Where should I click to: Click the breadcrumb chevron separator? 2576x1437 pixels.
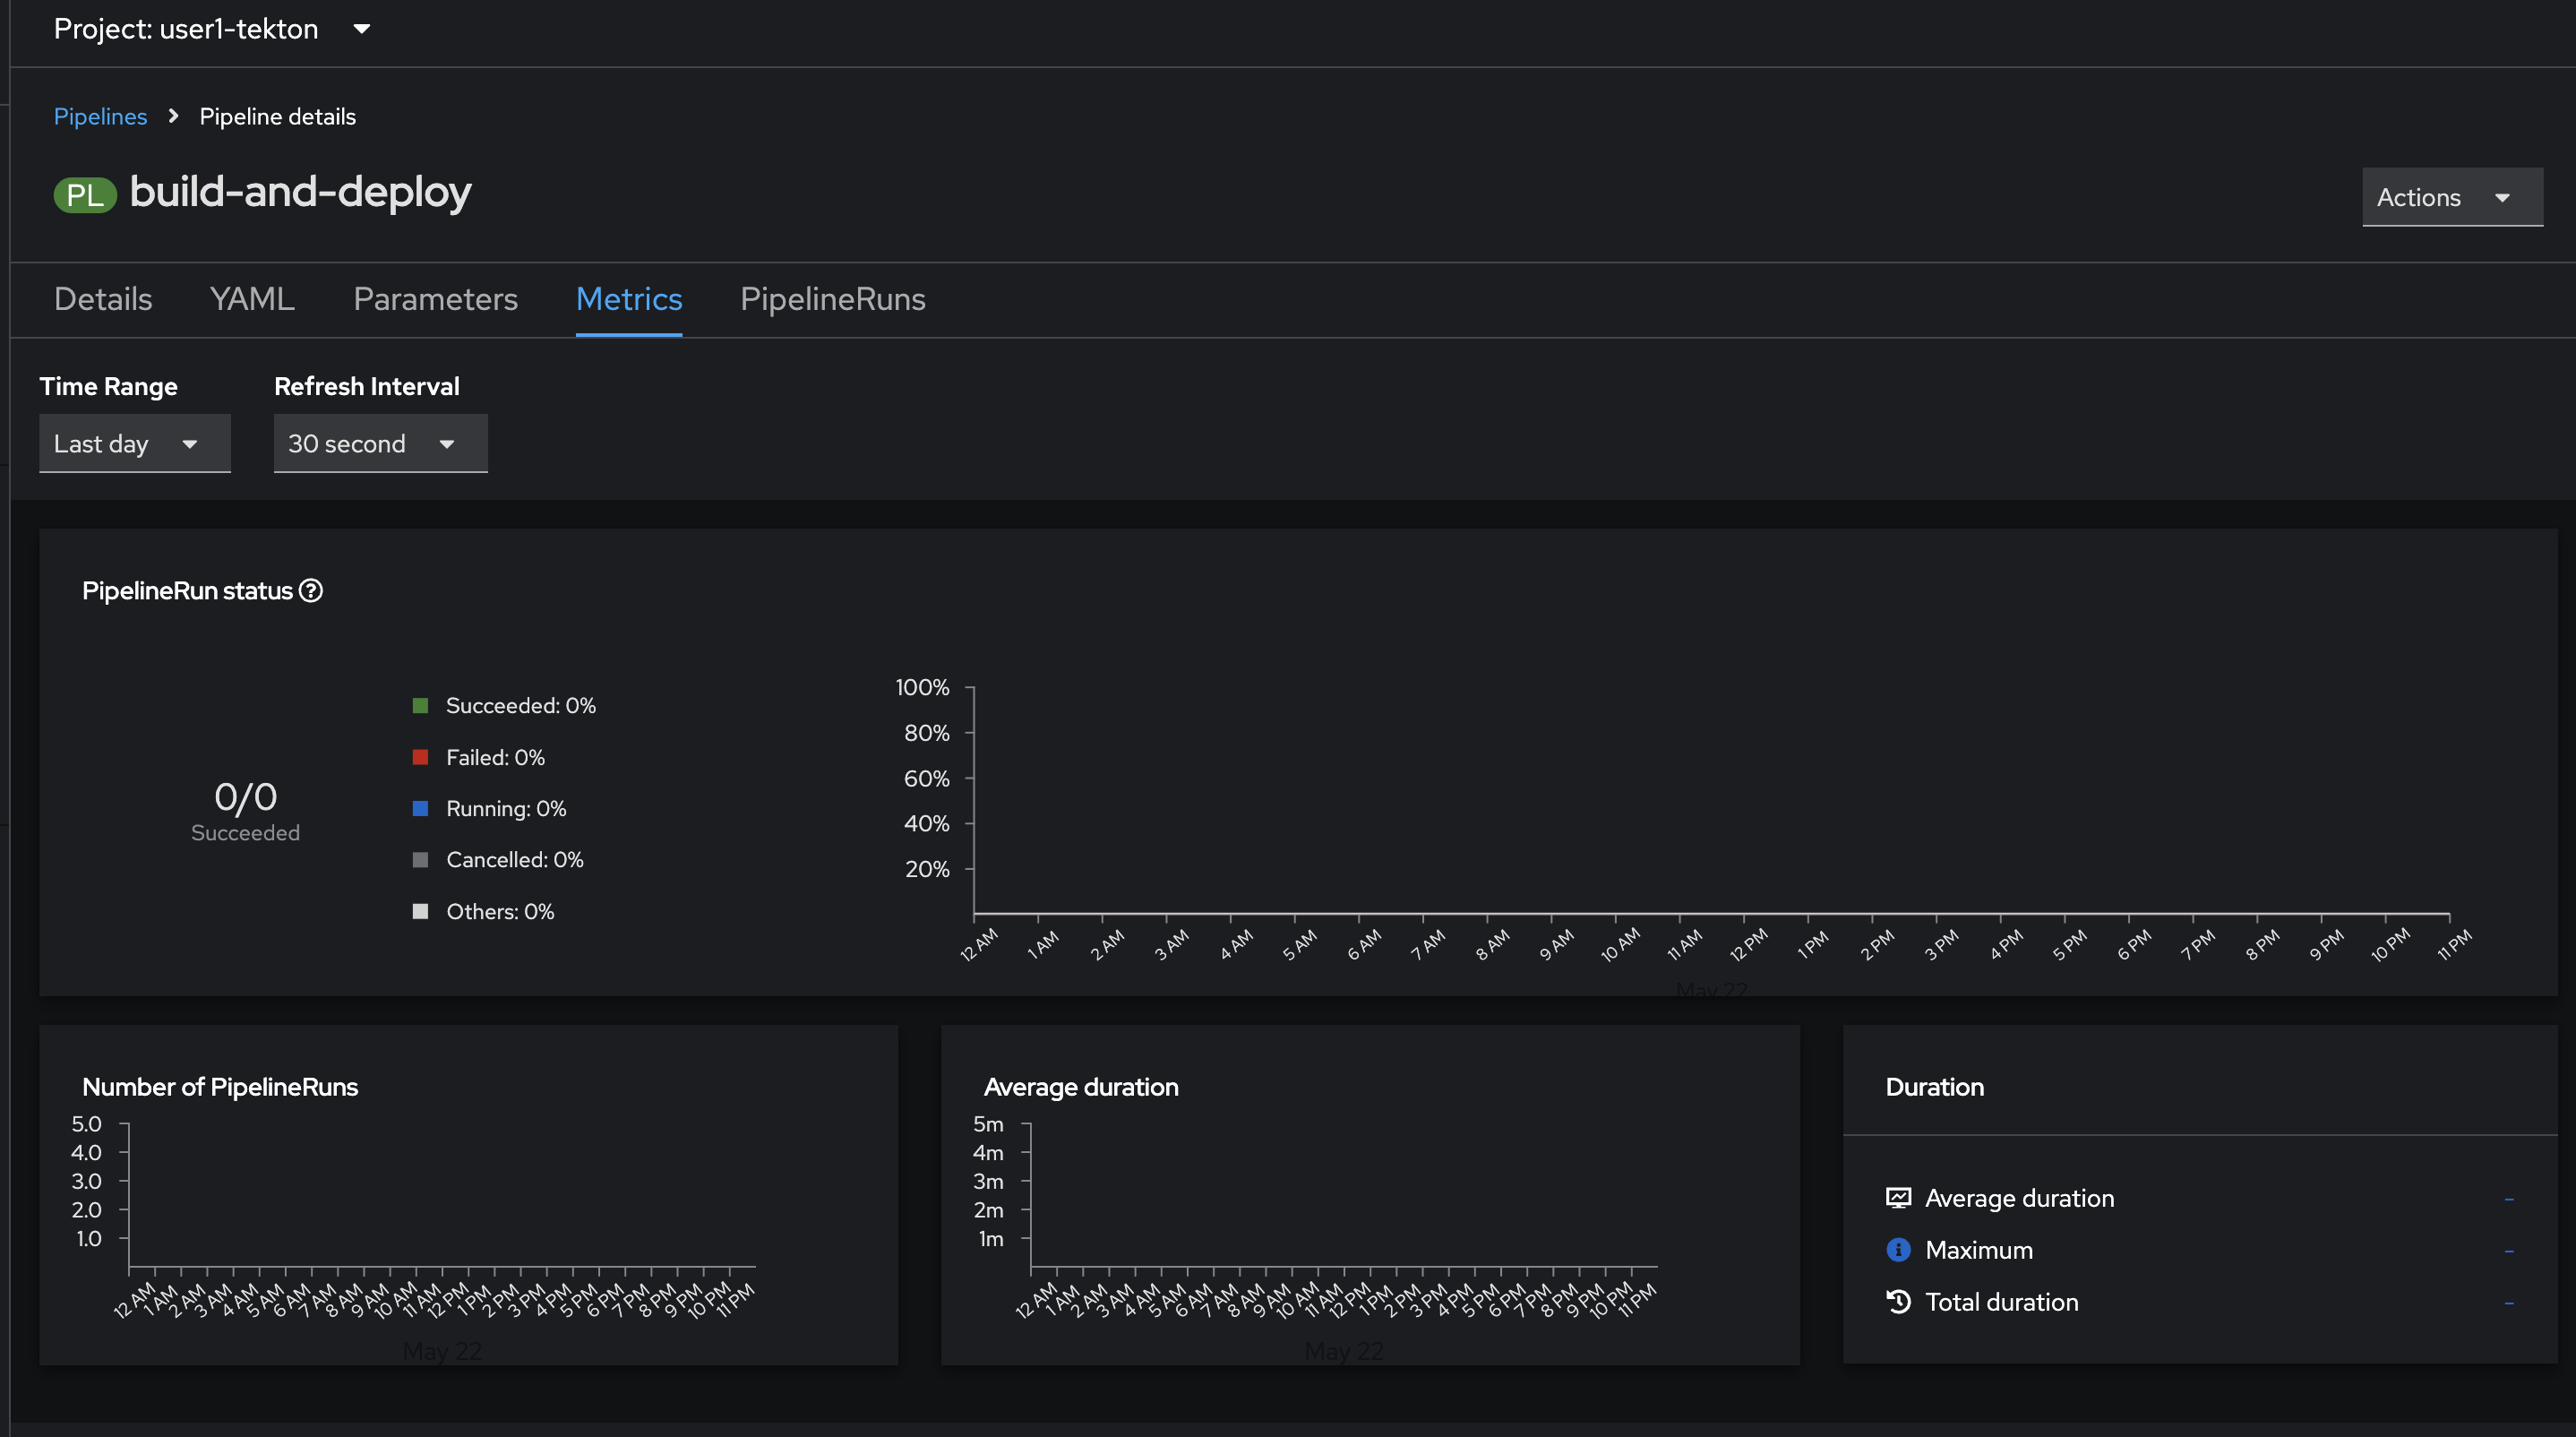point(174,116)
